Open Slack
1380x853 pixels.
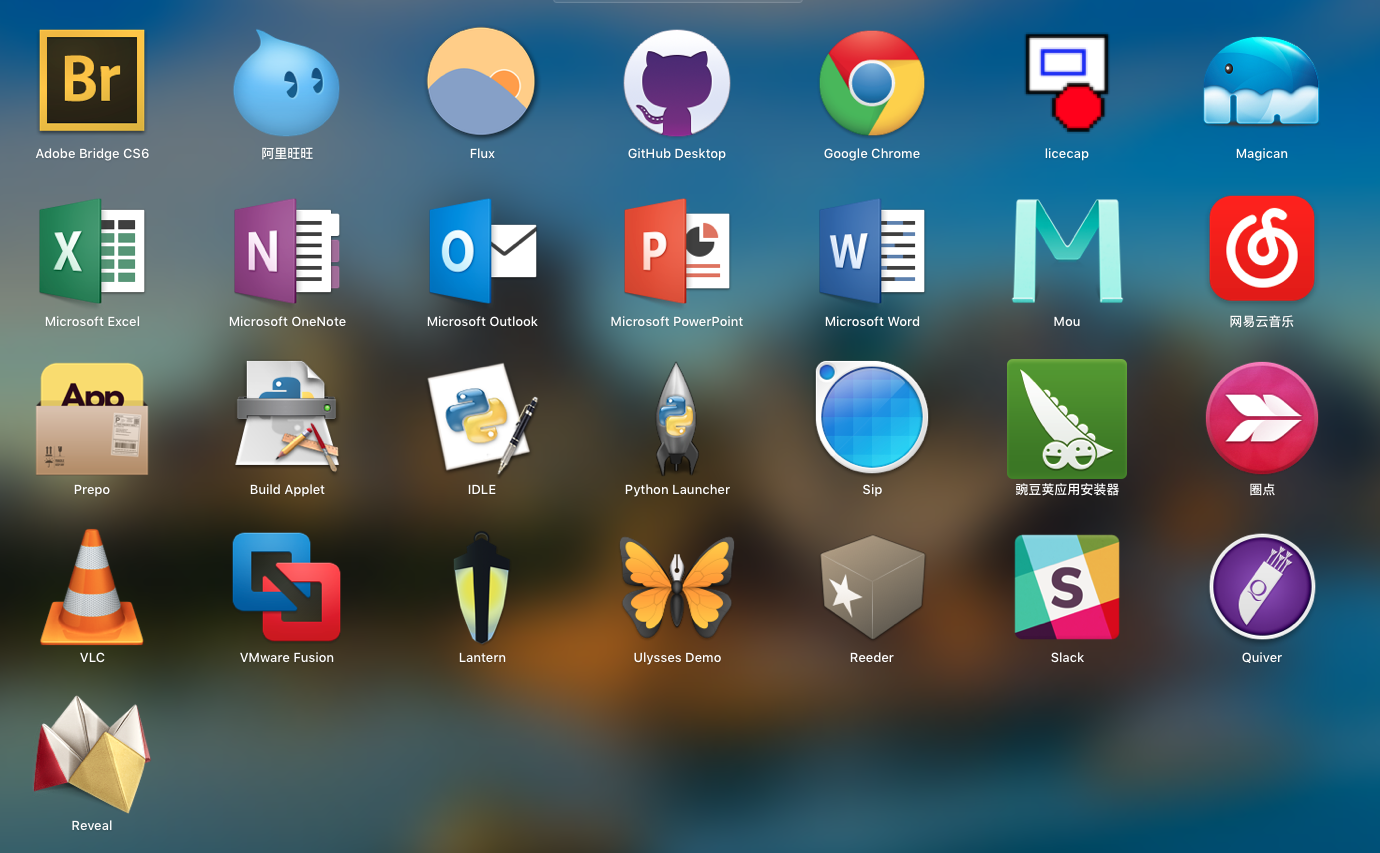tap(1067, 586)
